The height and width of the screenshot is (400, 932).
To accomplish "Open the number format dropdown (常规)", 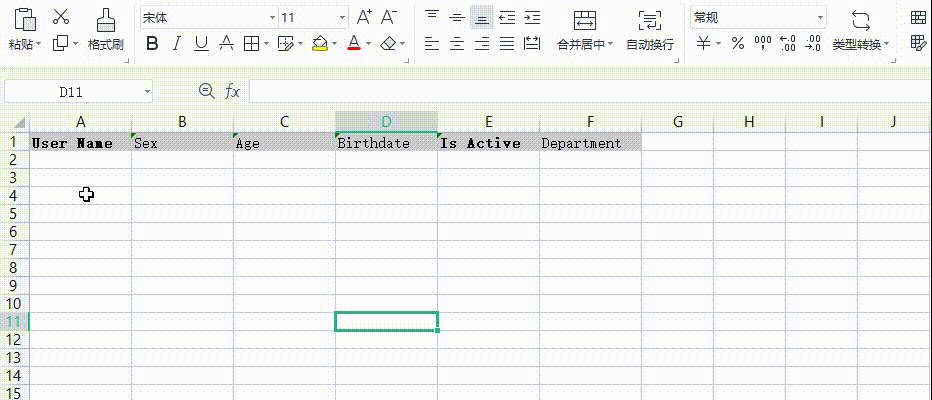I will point(820,17).
